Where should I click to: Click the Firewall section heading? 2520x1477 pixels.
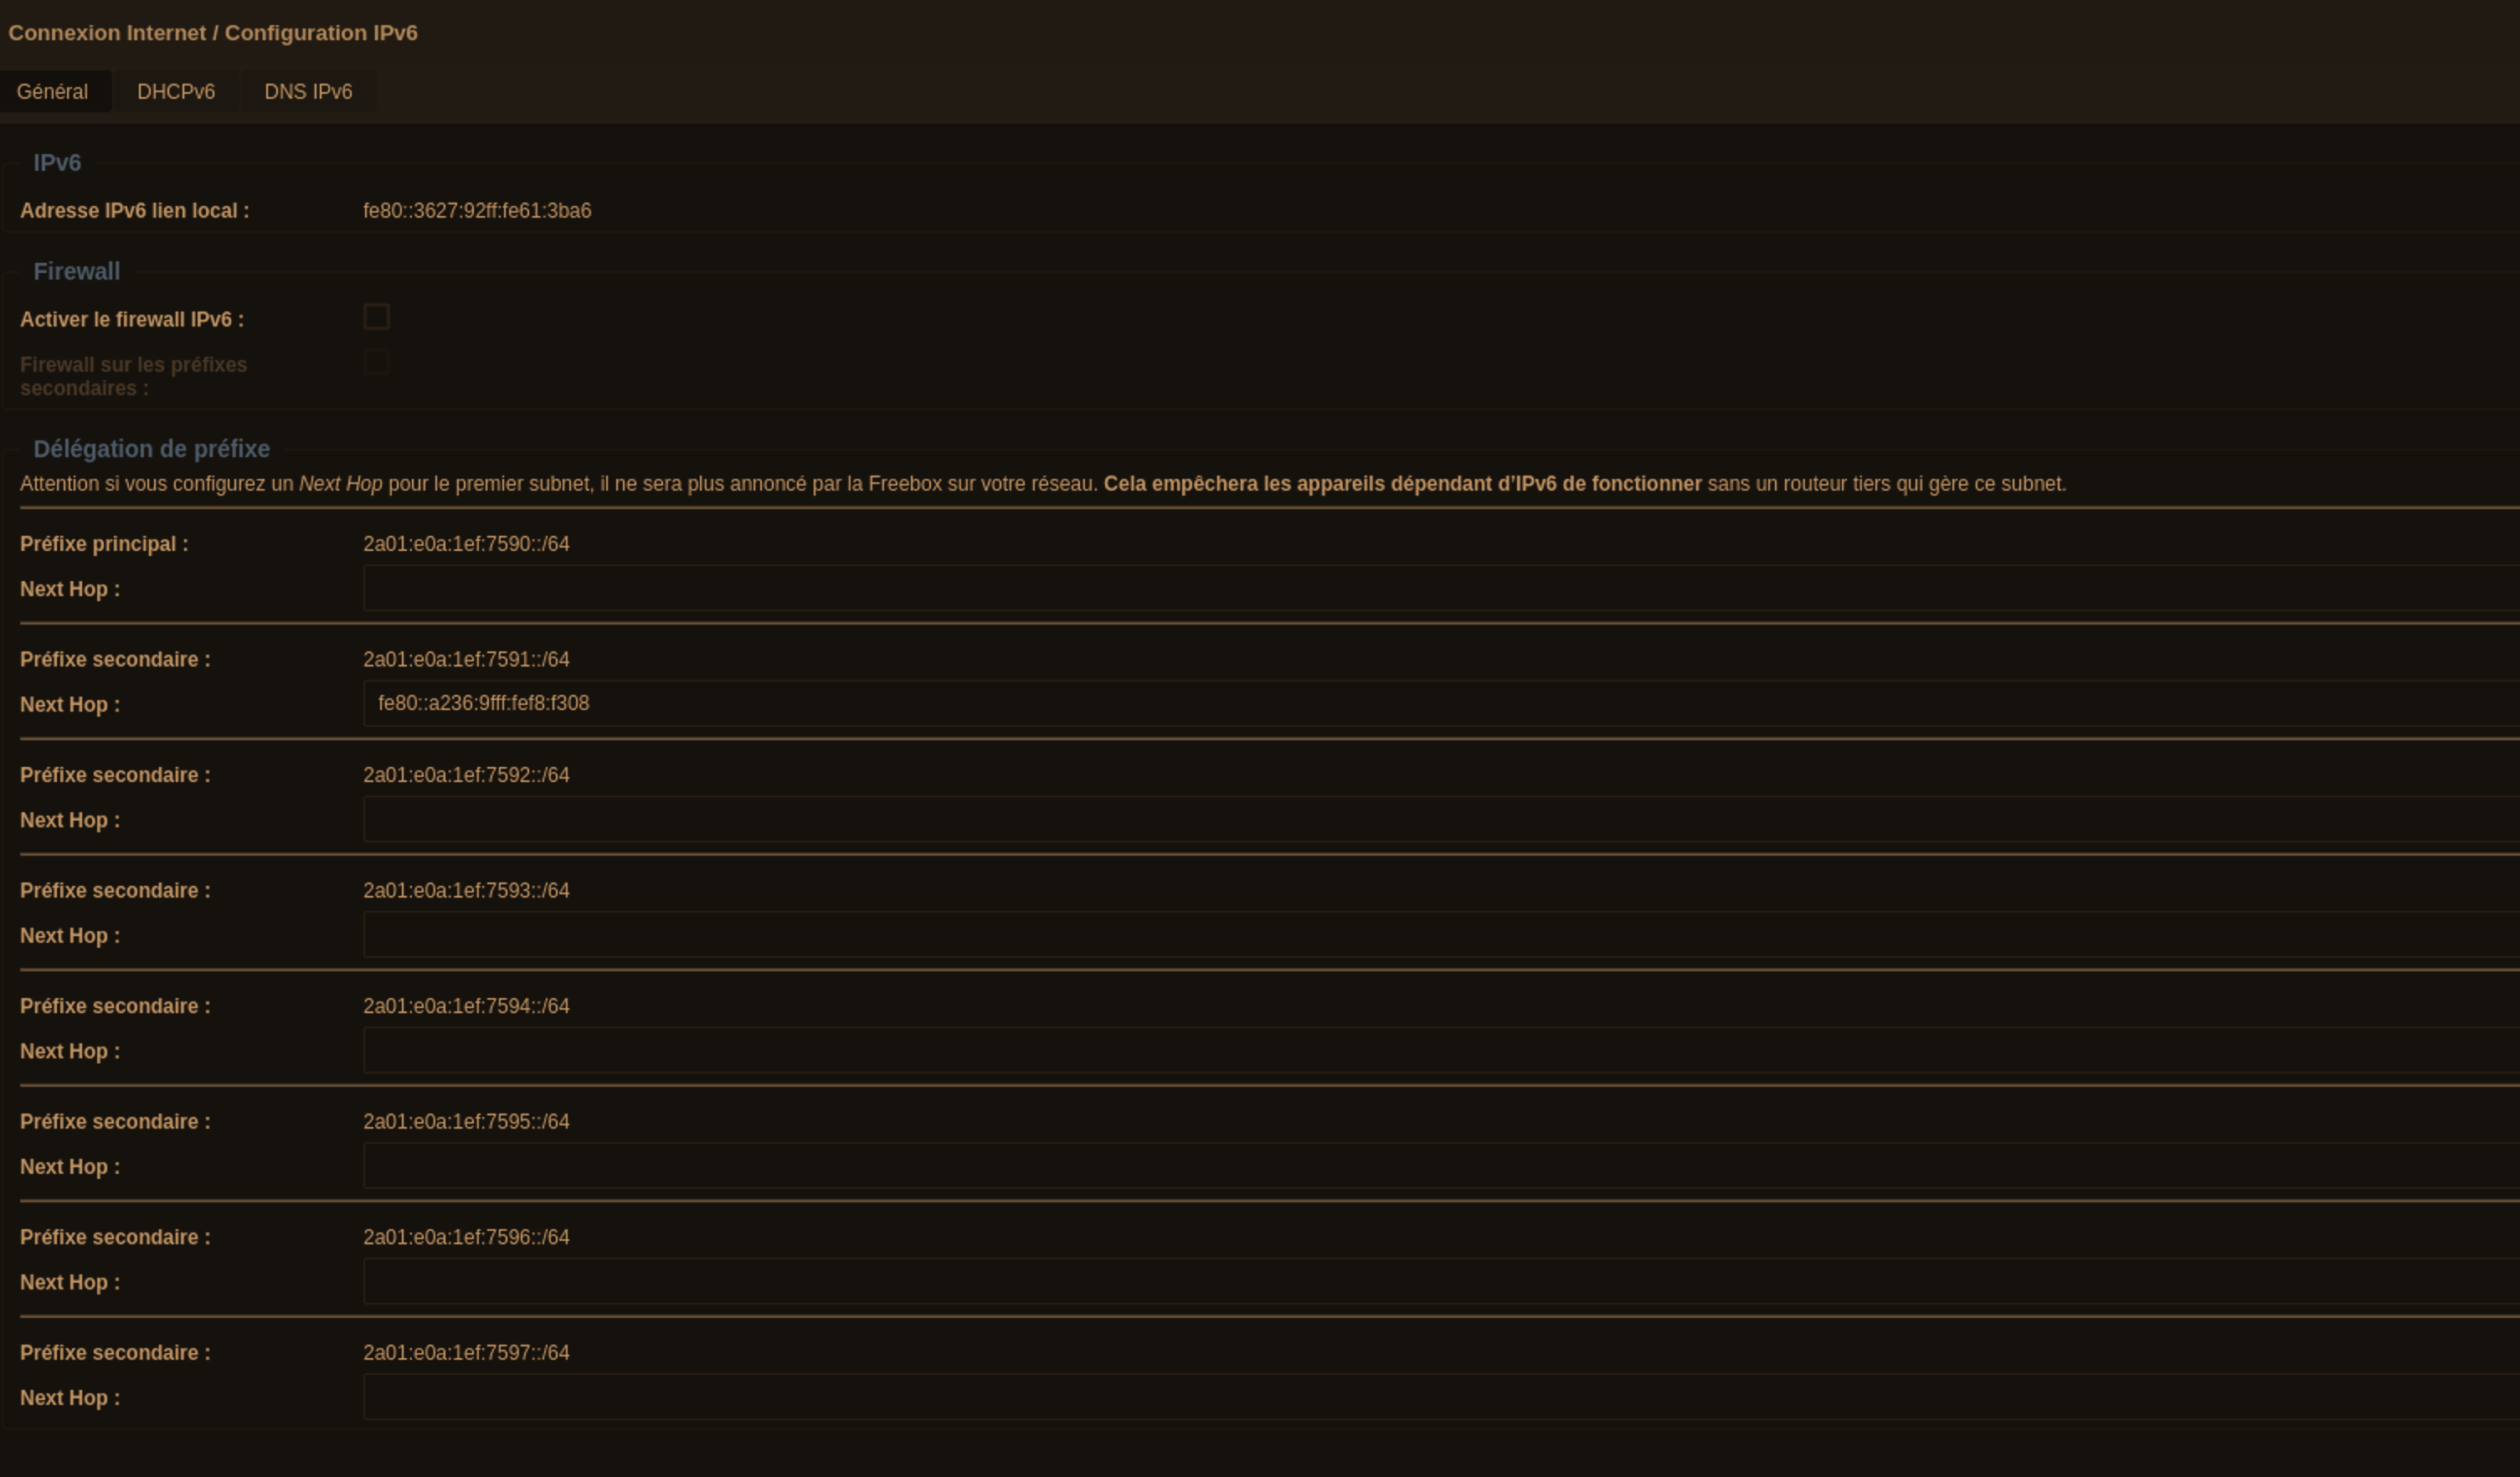point(77,272)
